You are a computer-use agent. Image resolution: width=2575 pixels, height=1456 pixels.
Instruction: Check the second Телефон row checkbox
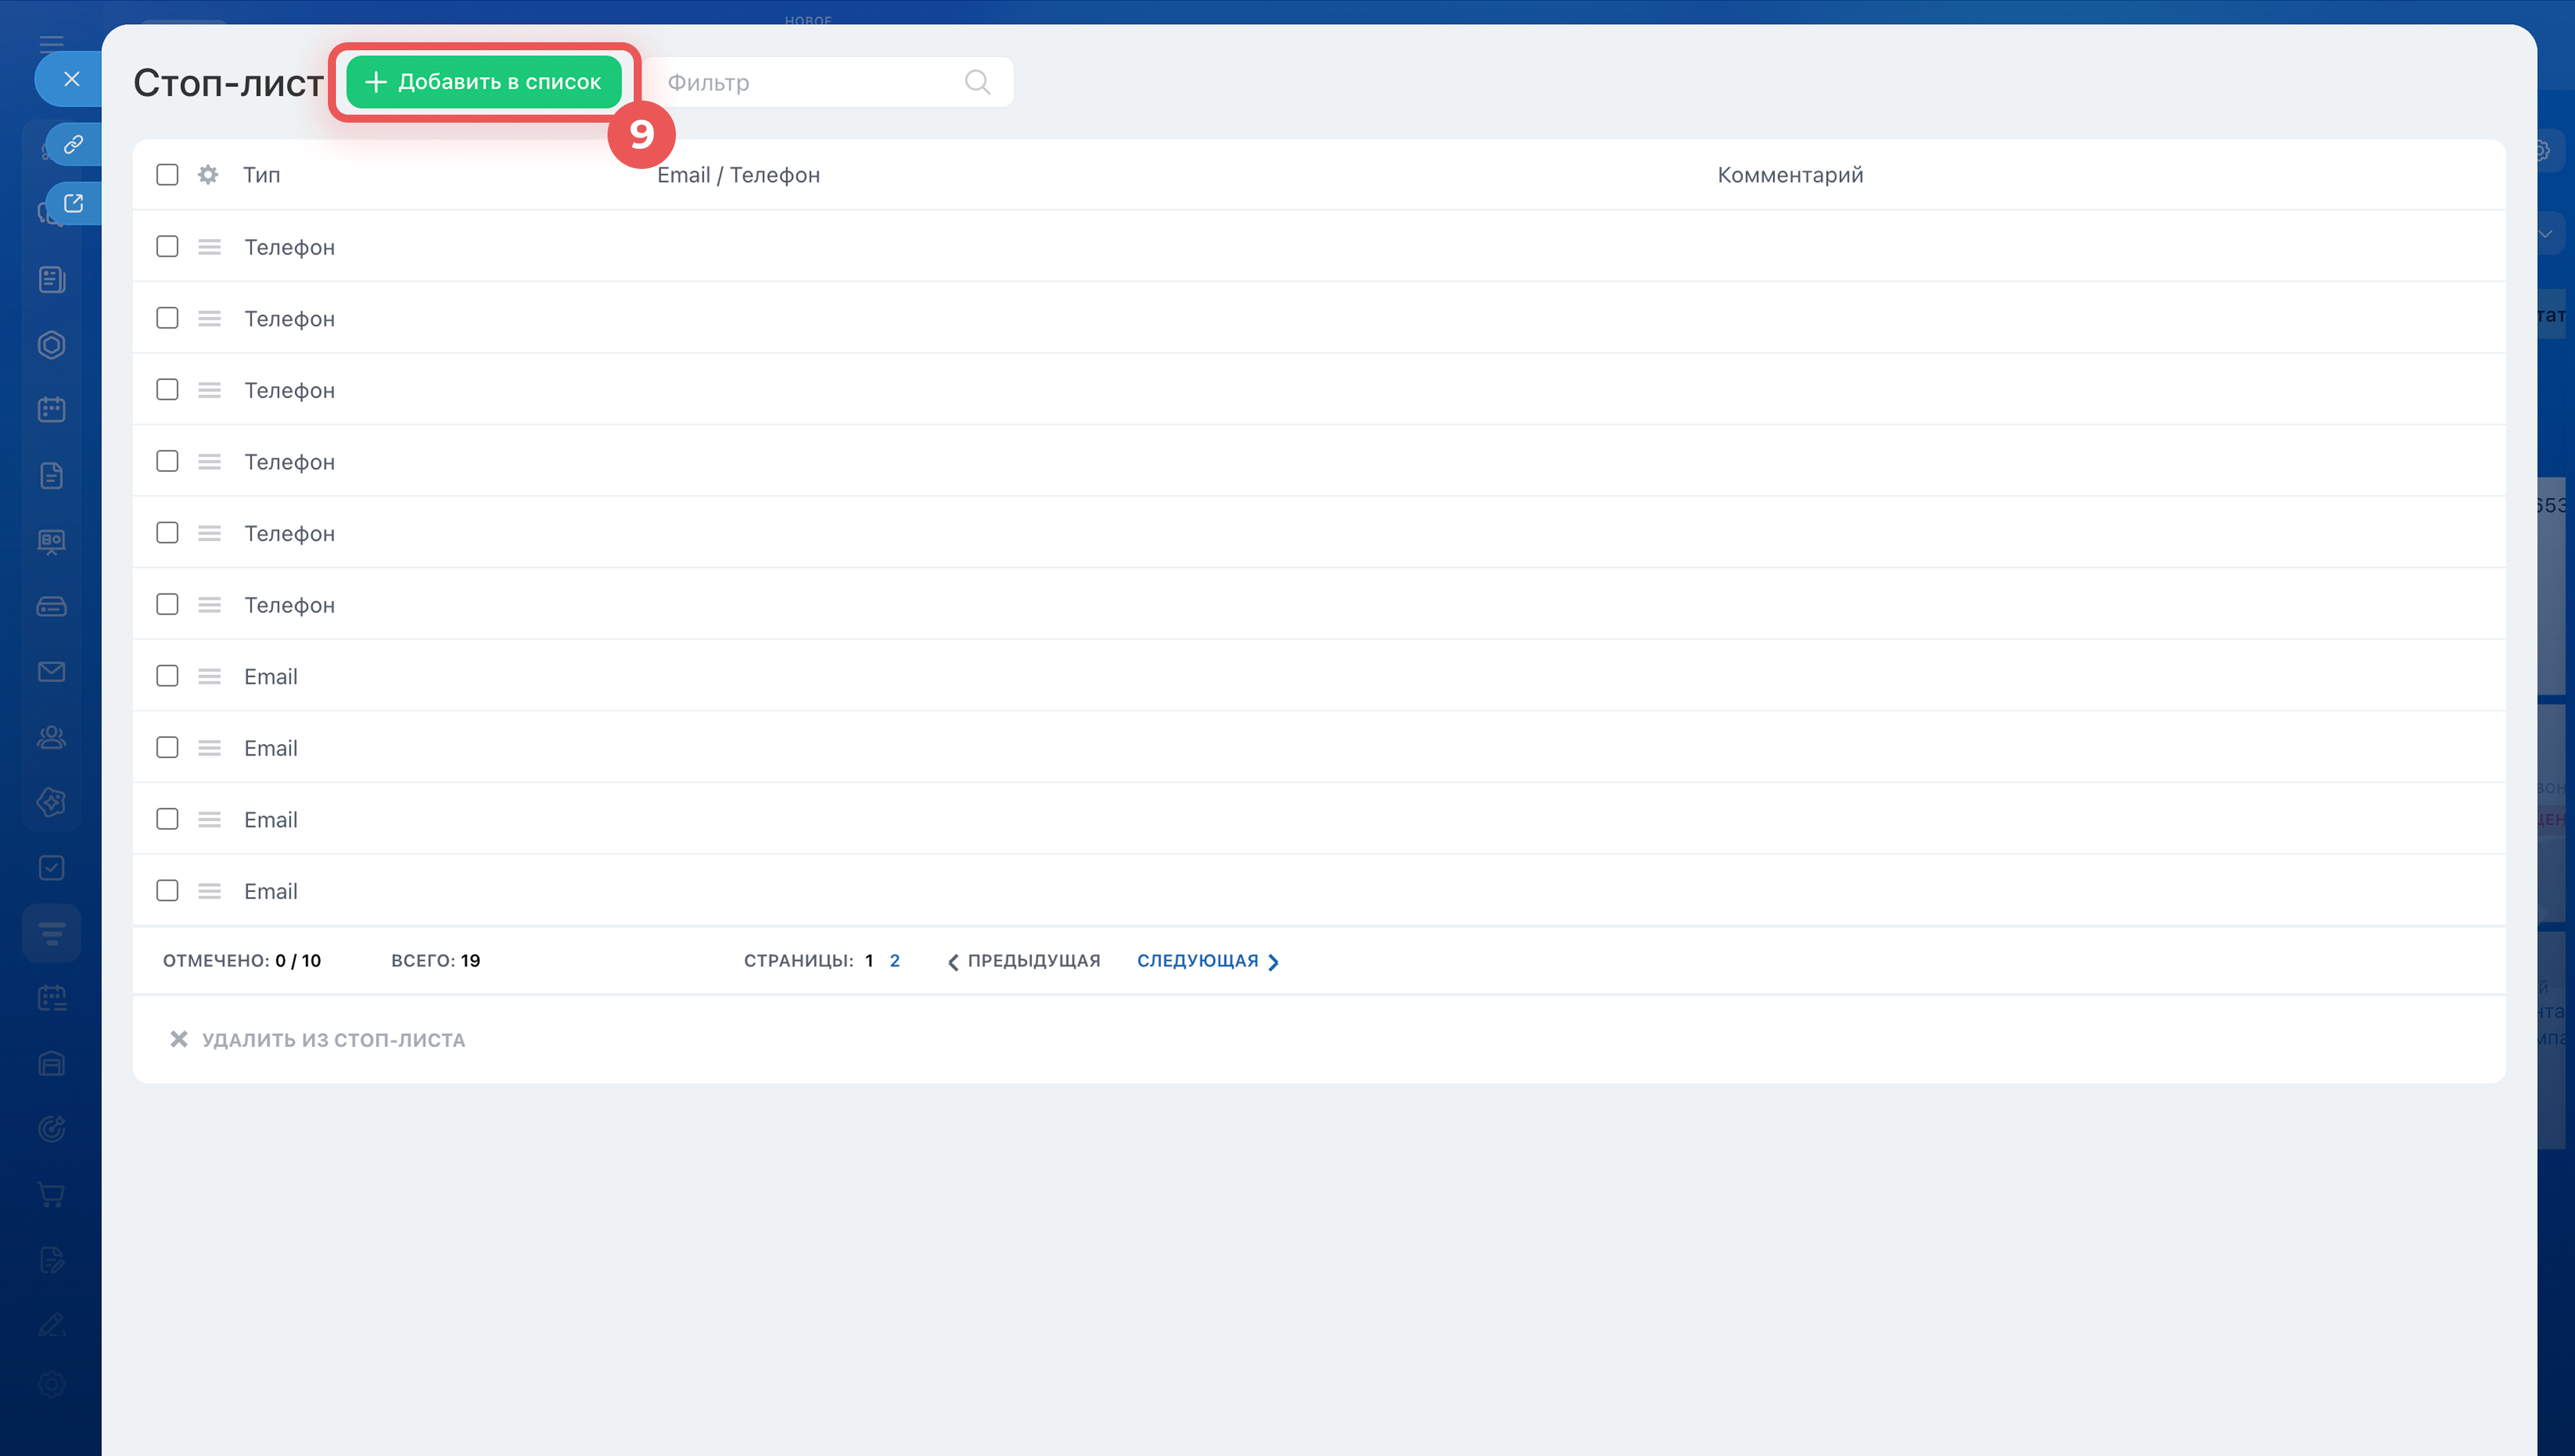pos(167,318)
